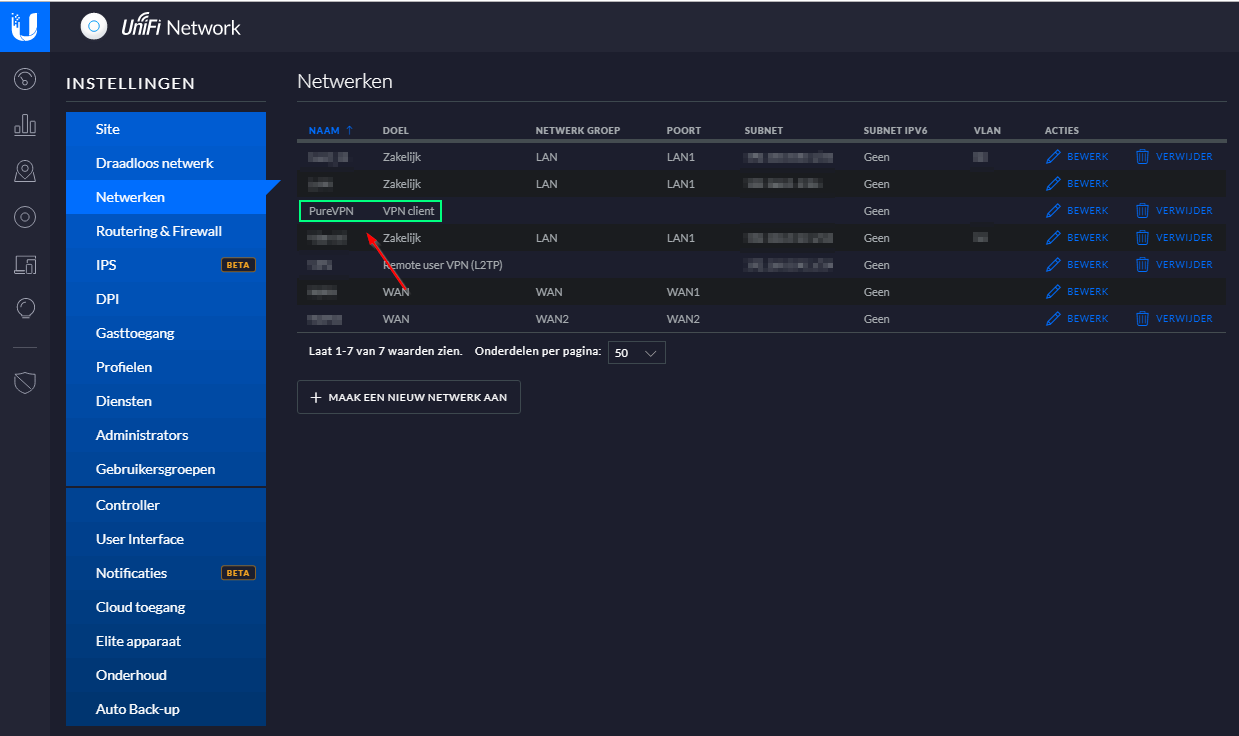This screenshot has width=1239, height=736.
Task: Open the items per page dropdown
Action: point(636,353)
